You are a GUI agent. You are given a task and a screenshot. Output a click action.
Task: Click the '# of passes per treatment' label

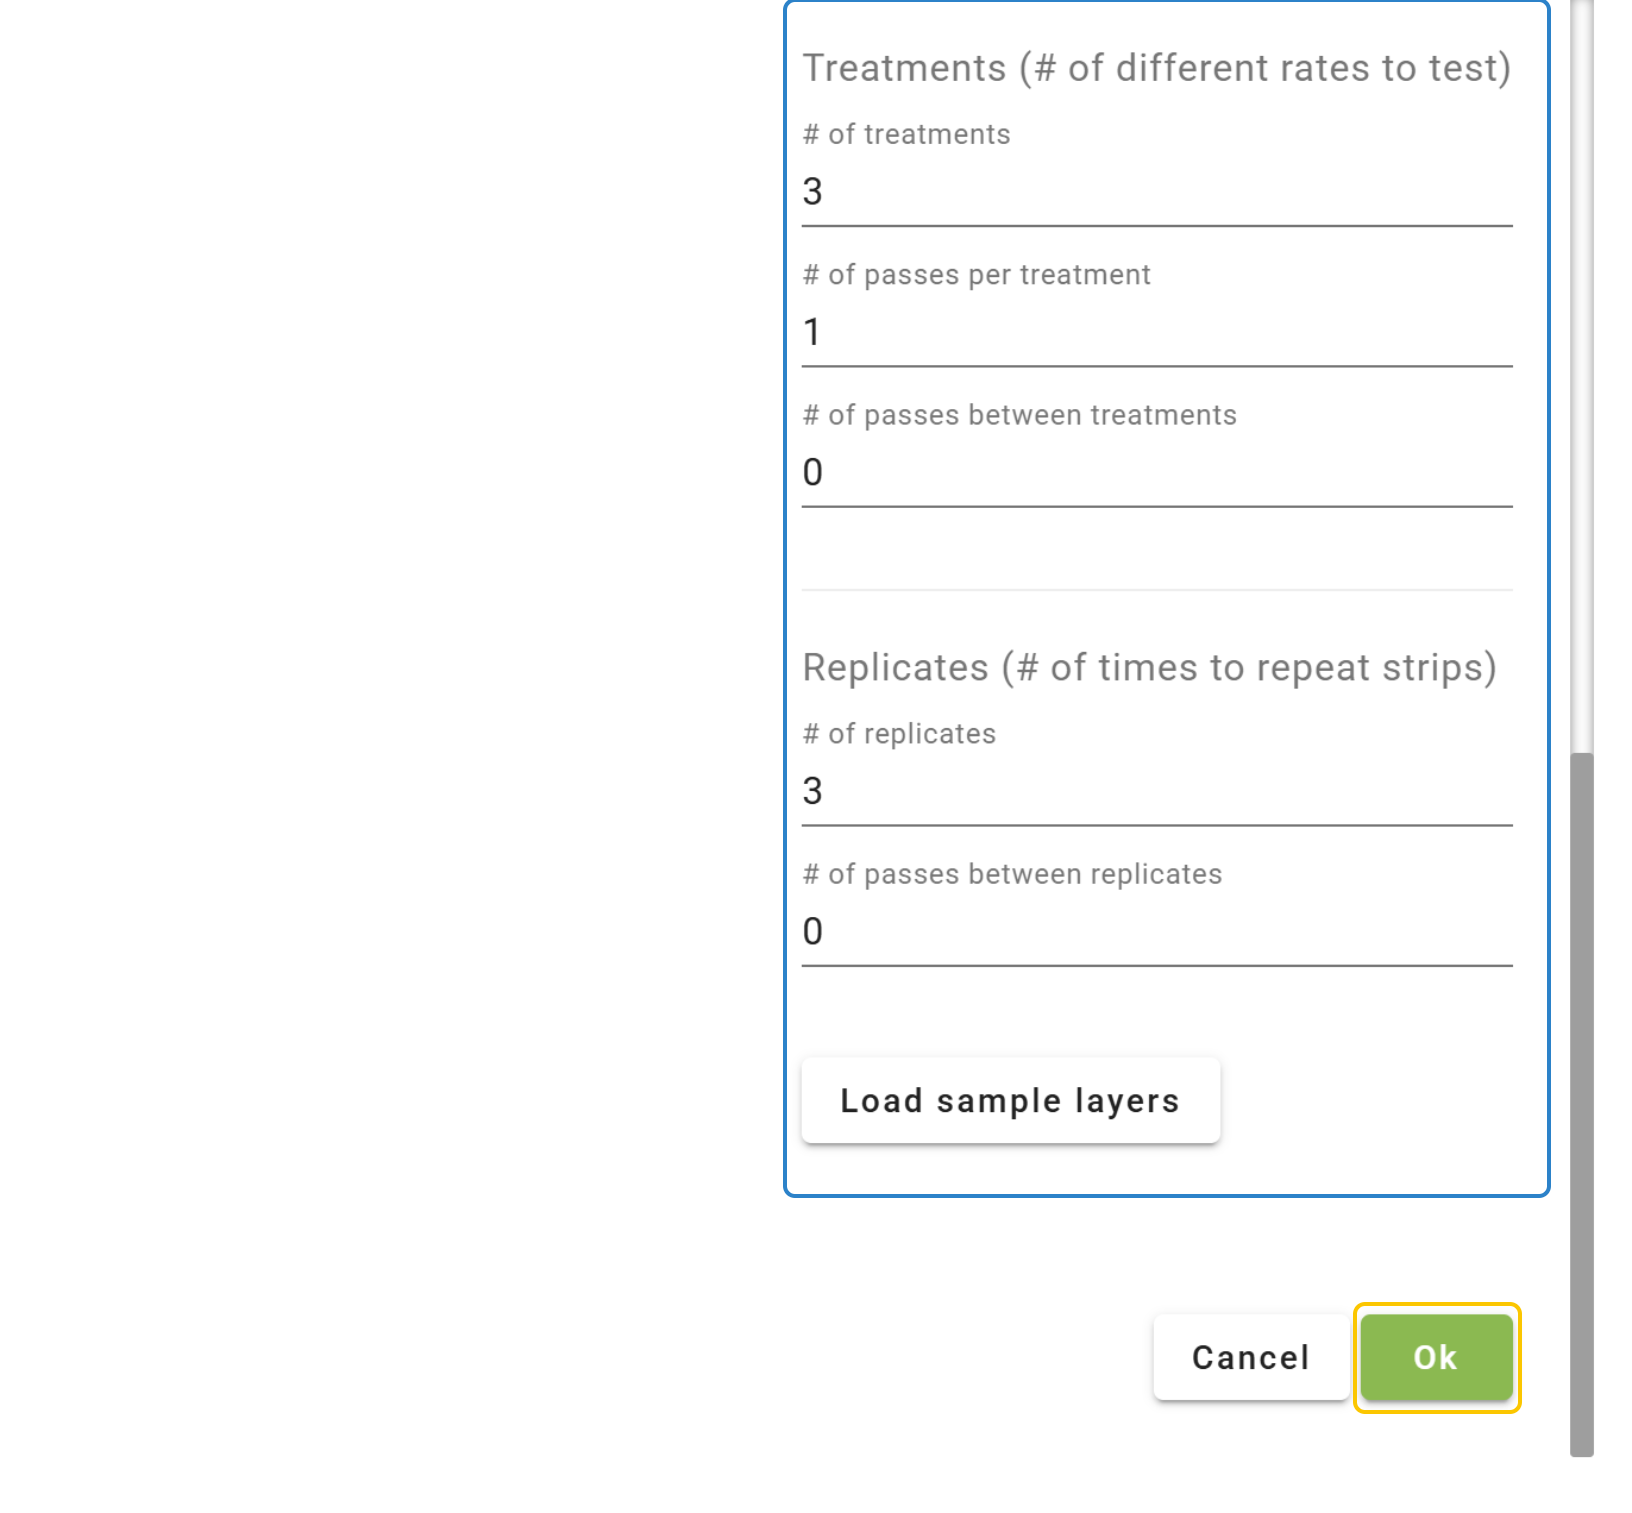point(976,275)
